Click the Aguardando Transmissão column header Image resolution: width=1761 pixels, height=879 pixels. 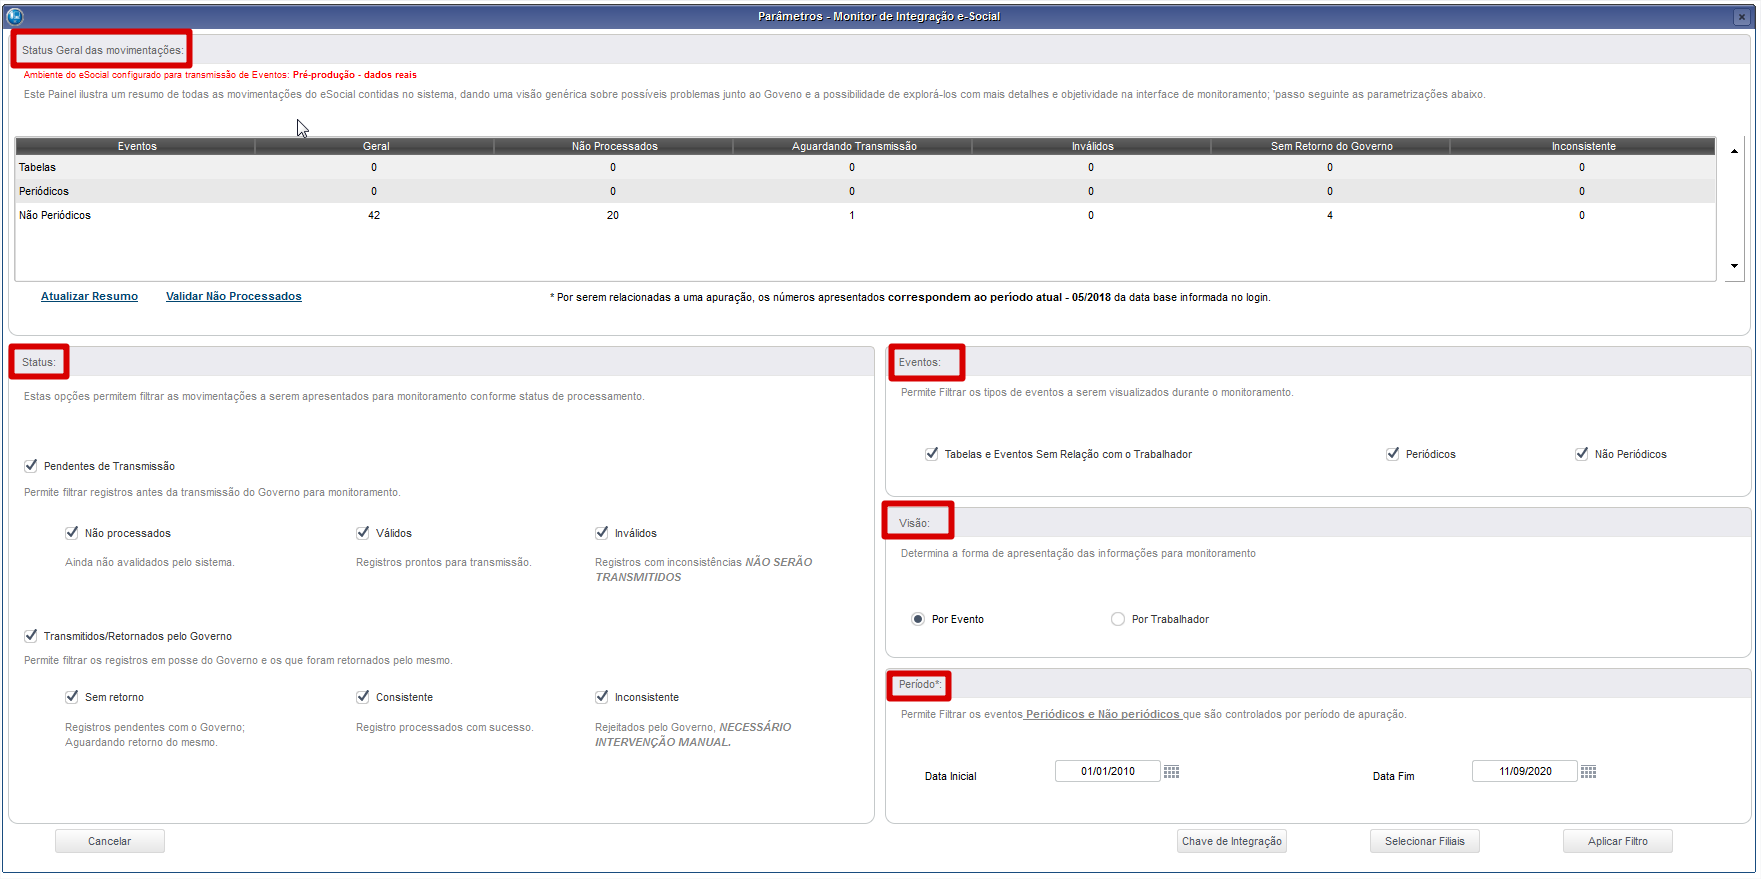853,146
